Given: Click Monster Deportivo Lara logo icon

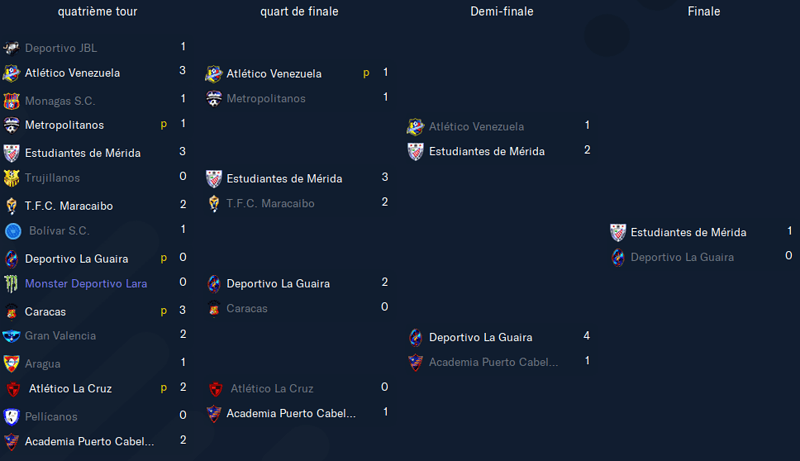Looking at the screenshot, I should coord(11,284).
